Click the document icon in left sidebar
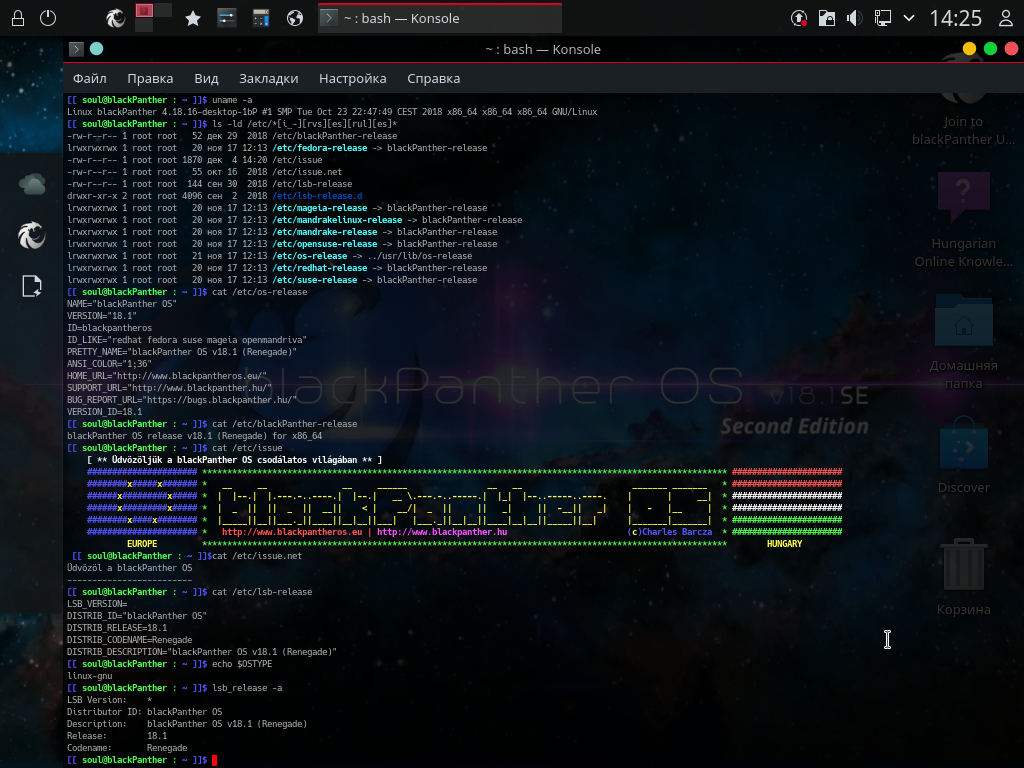The height and width of the screenshot is (768, 1024). [32, 286]
